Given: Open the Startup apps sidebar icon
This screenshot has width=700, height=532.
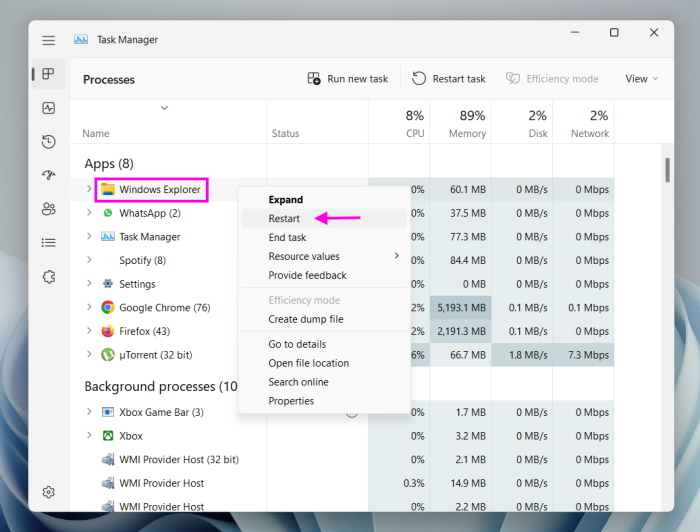Looking at the screenshot, I should 48,175.
